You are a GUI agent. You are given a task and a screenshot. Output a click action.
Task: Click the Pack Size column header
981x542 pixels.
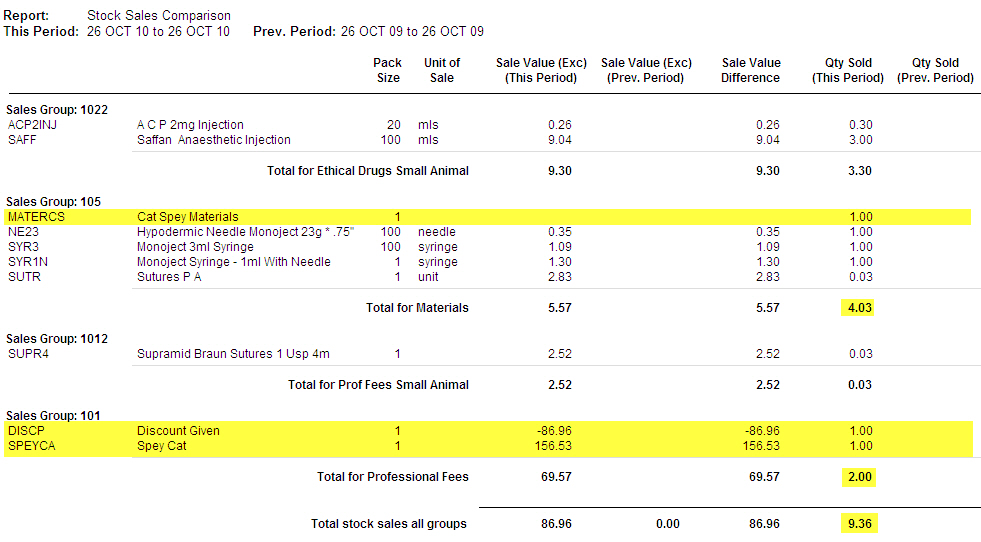coord(388,70)
